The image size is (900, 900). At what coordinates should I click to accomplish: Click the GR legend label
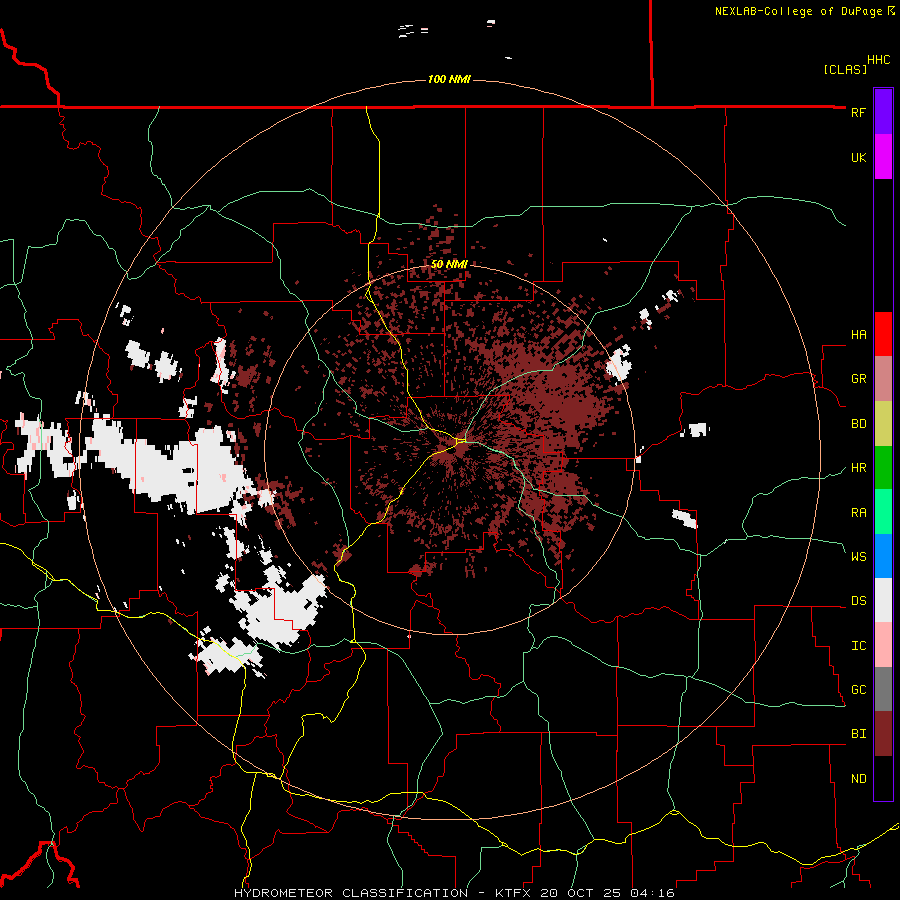pyautogui.click(x=858, y=379)
